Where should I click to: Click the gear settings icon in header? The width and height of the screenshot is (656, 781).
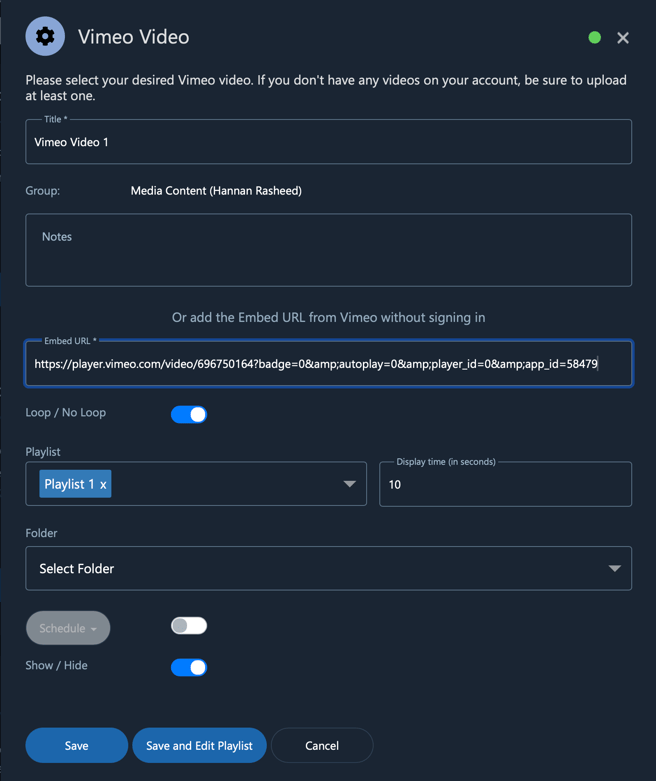coord(45,37)
